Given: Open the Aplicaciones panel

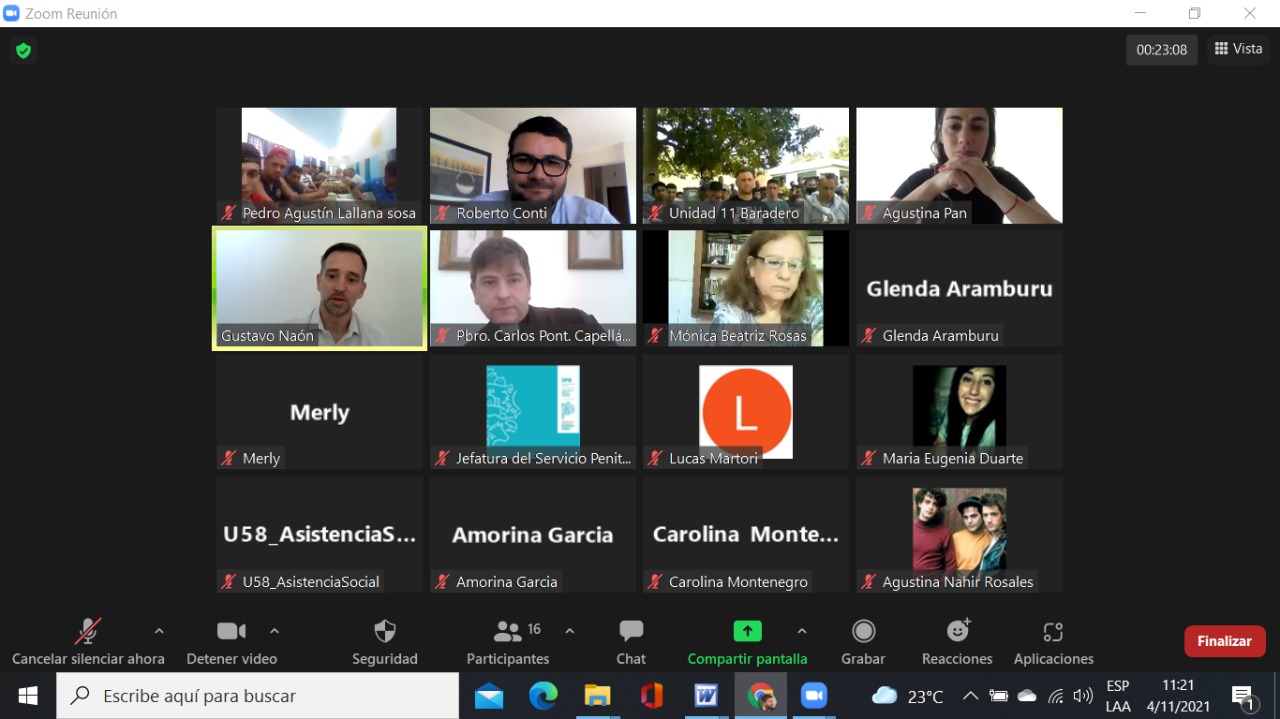Looking at the screenshot, I should (x=1053, y=641).
